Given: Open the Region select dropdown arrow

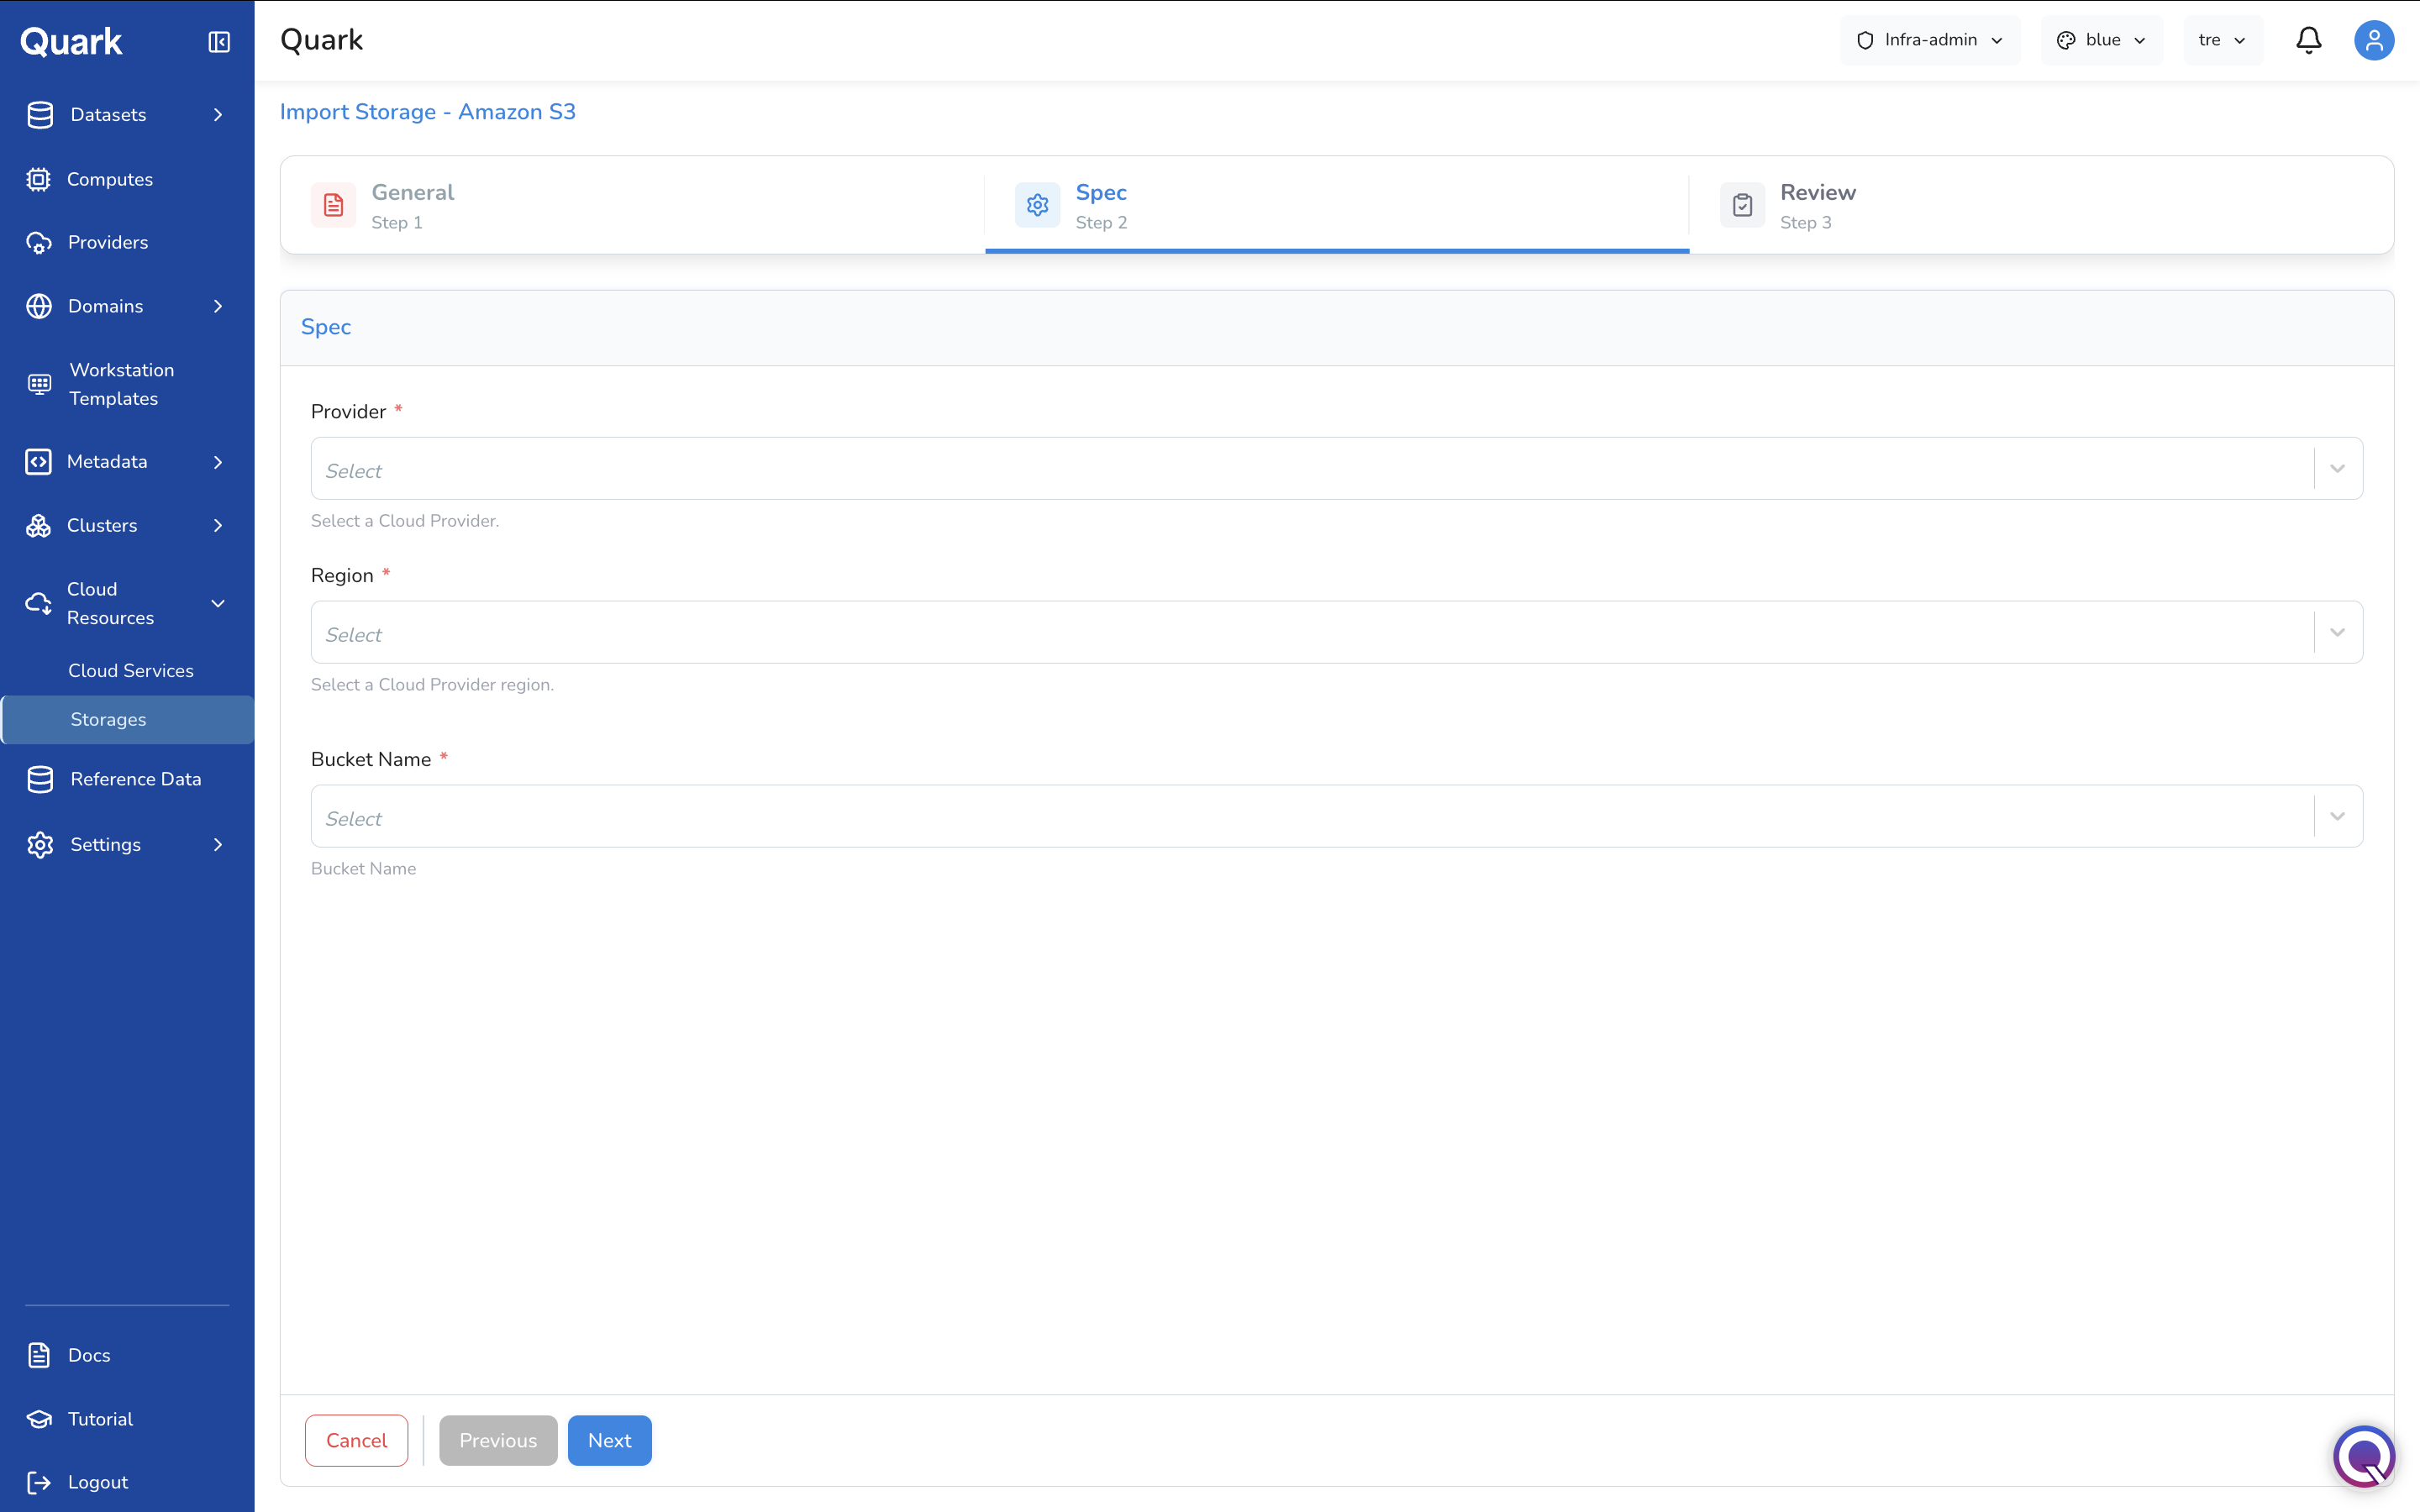Looking at the screenshot, I should pyautogui.click(x=2337, y=632).
